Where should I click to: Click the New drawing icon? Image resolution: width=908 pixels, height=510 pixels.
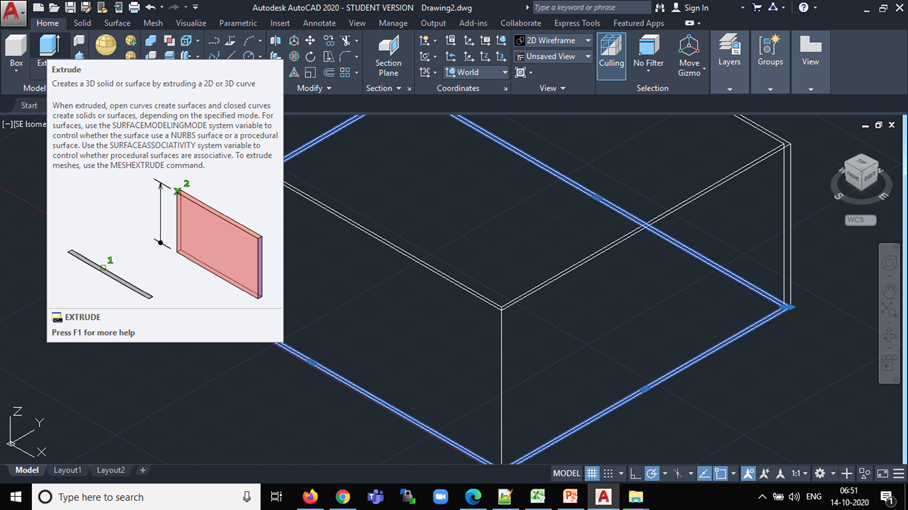tap(38, 8)
